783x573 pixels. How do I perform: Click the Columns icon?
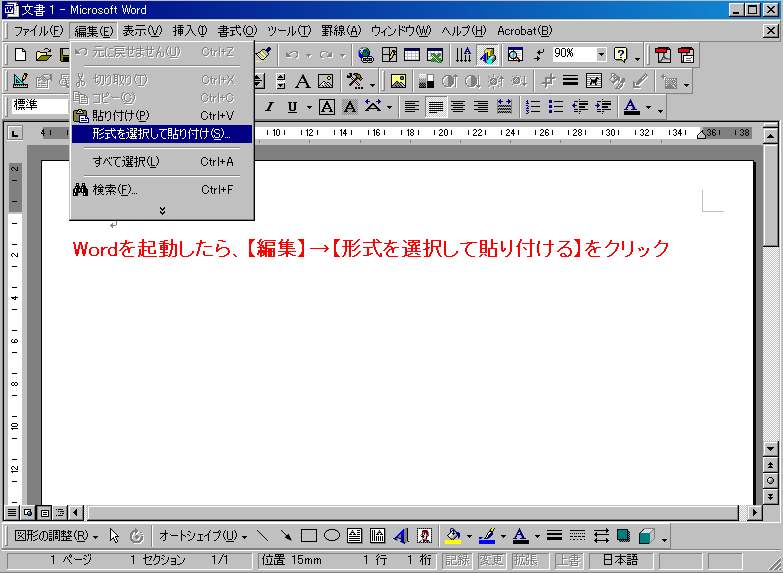tap(463, 54)
